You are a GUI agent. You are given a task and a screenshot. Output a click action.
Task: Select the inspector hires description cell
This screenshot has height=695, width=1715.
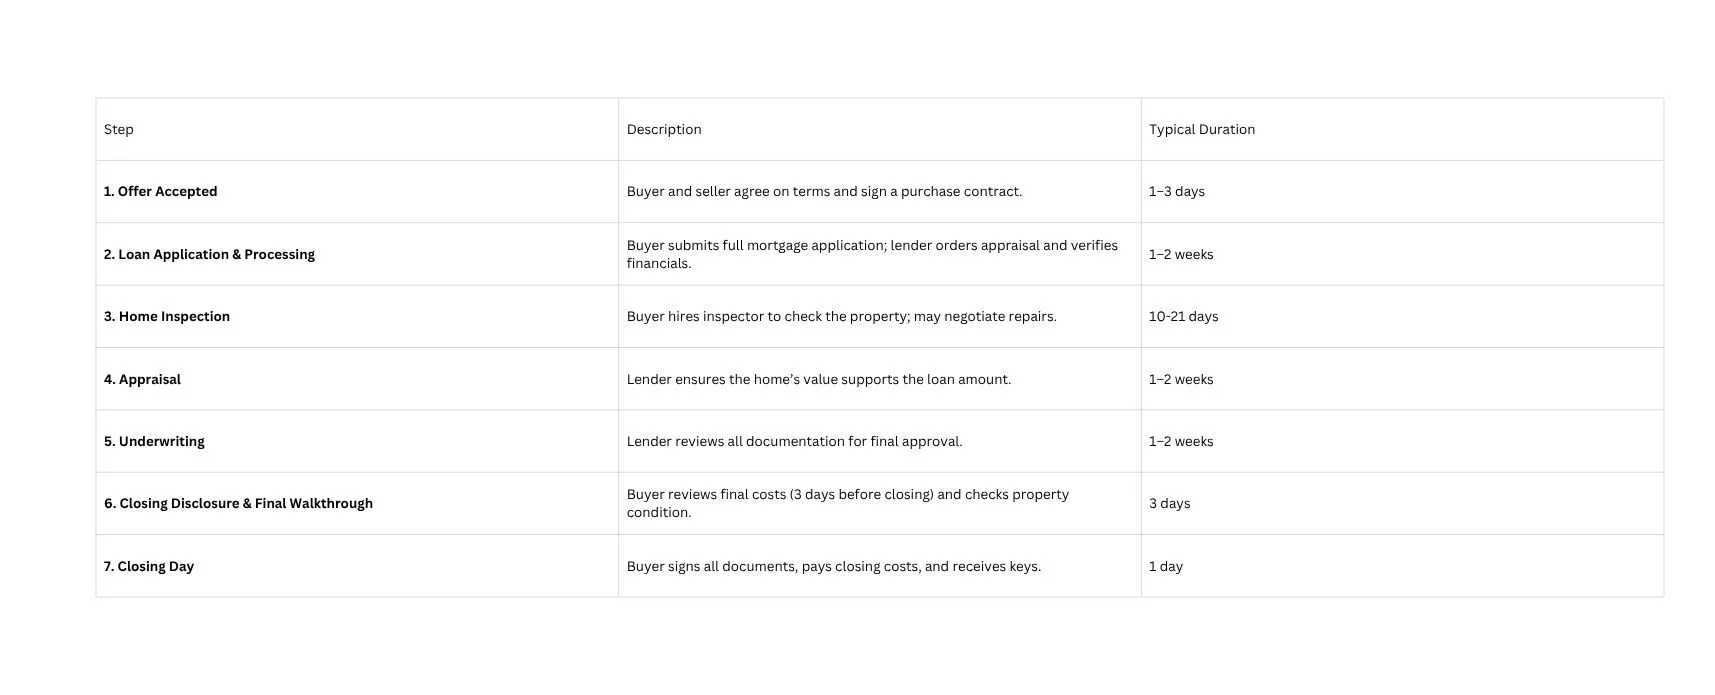[x=880, y=317]
